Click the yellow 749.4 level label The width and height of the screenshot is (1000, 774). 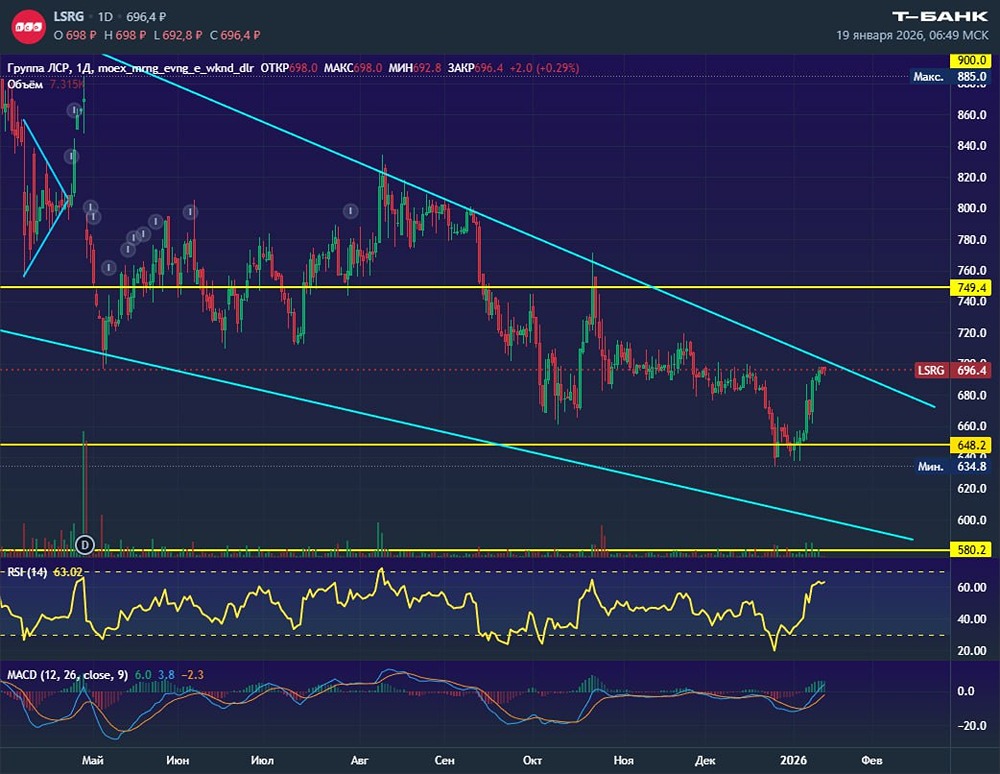coord(971,288)
